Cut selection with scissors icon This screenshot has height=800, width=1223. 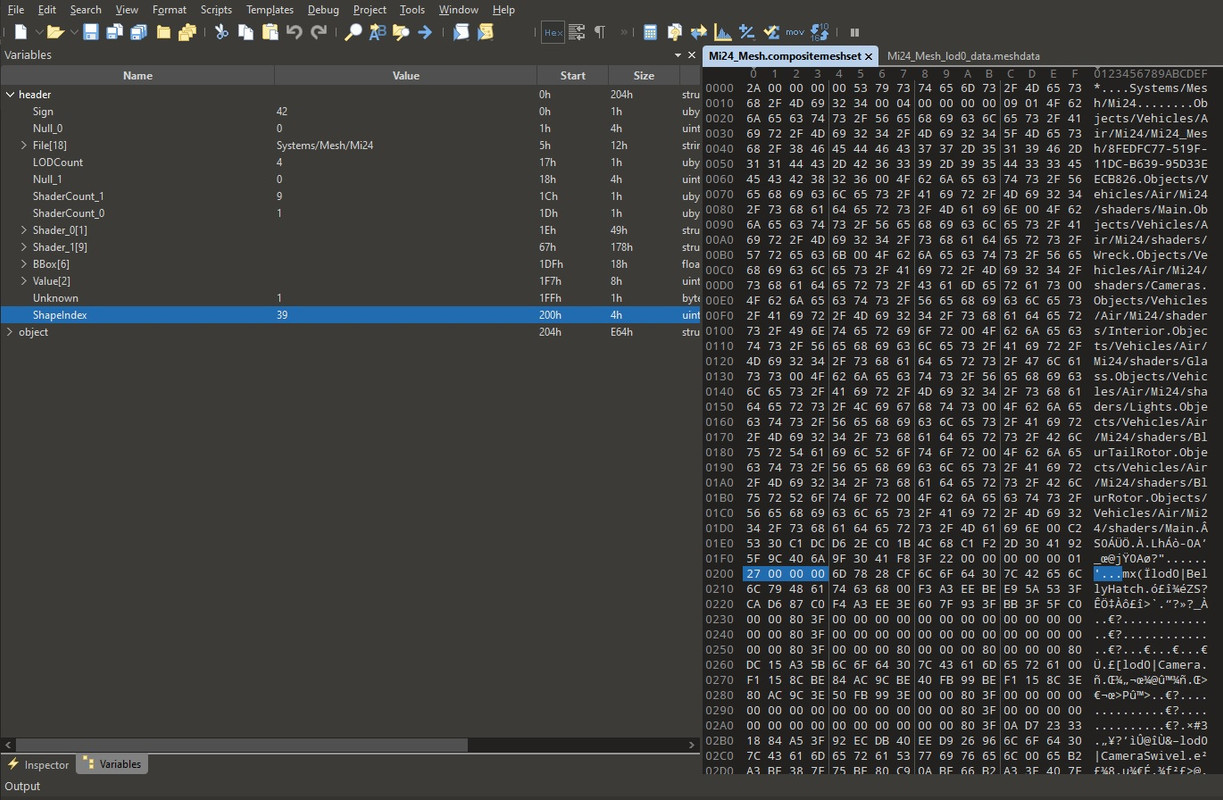point(221,32)
